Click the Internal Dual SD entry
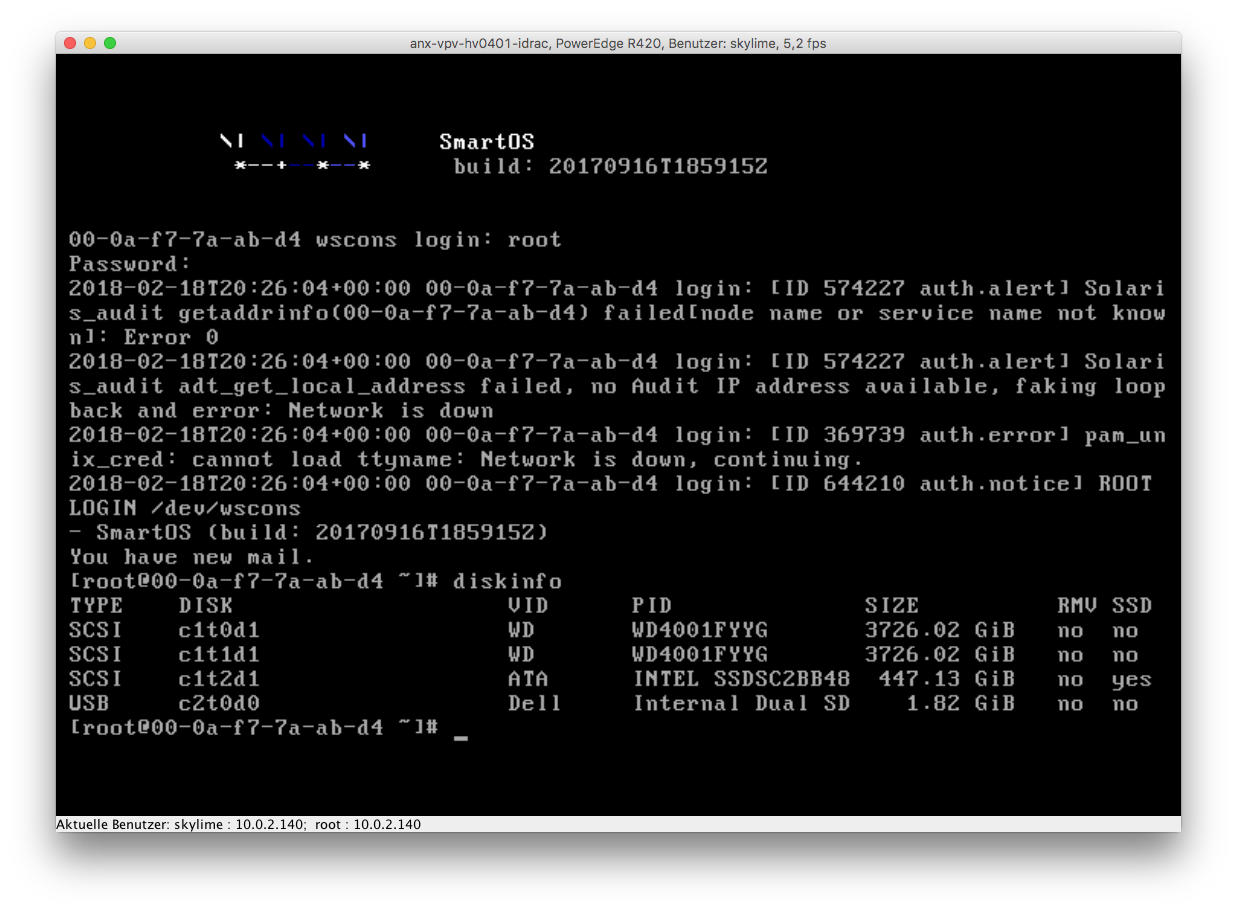Viewport: 1237px width, 912px height. 741,704
